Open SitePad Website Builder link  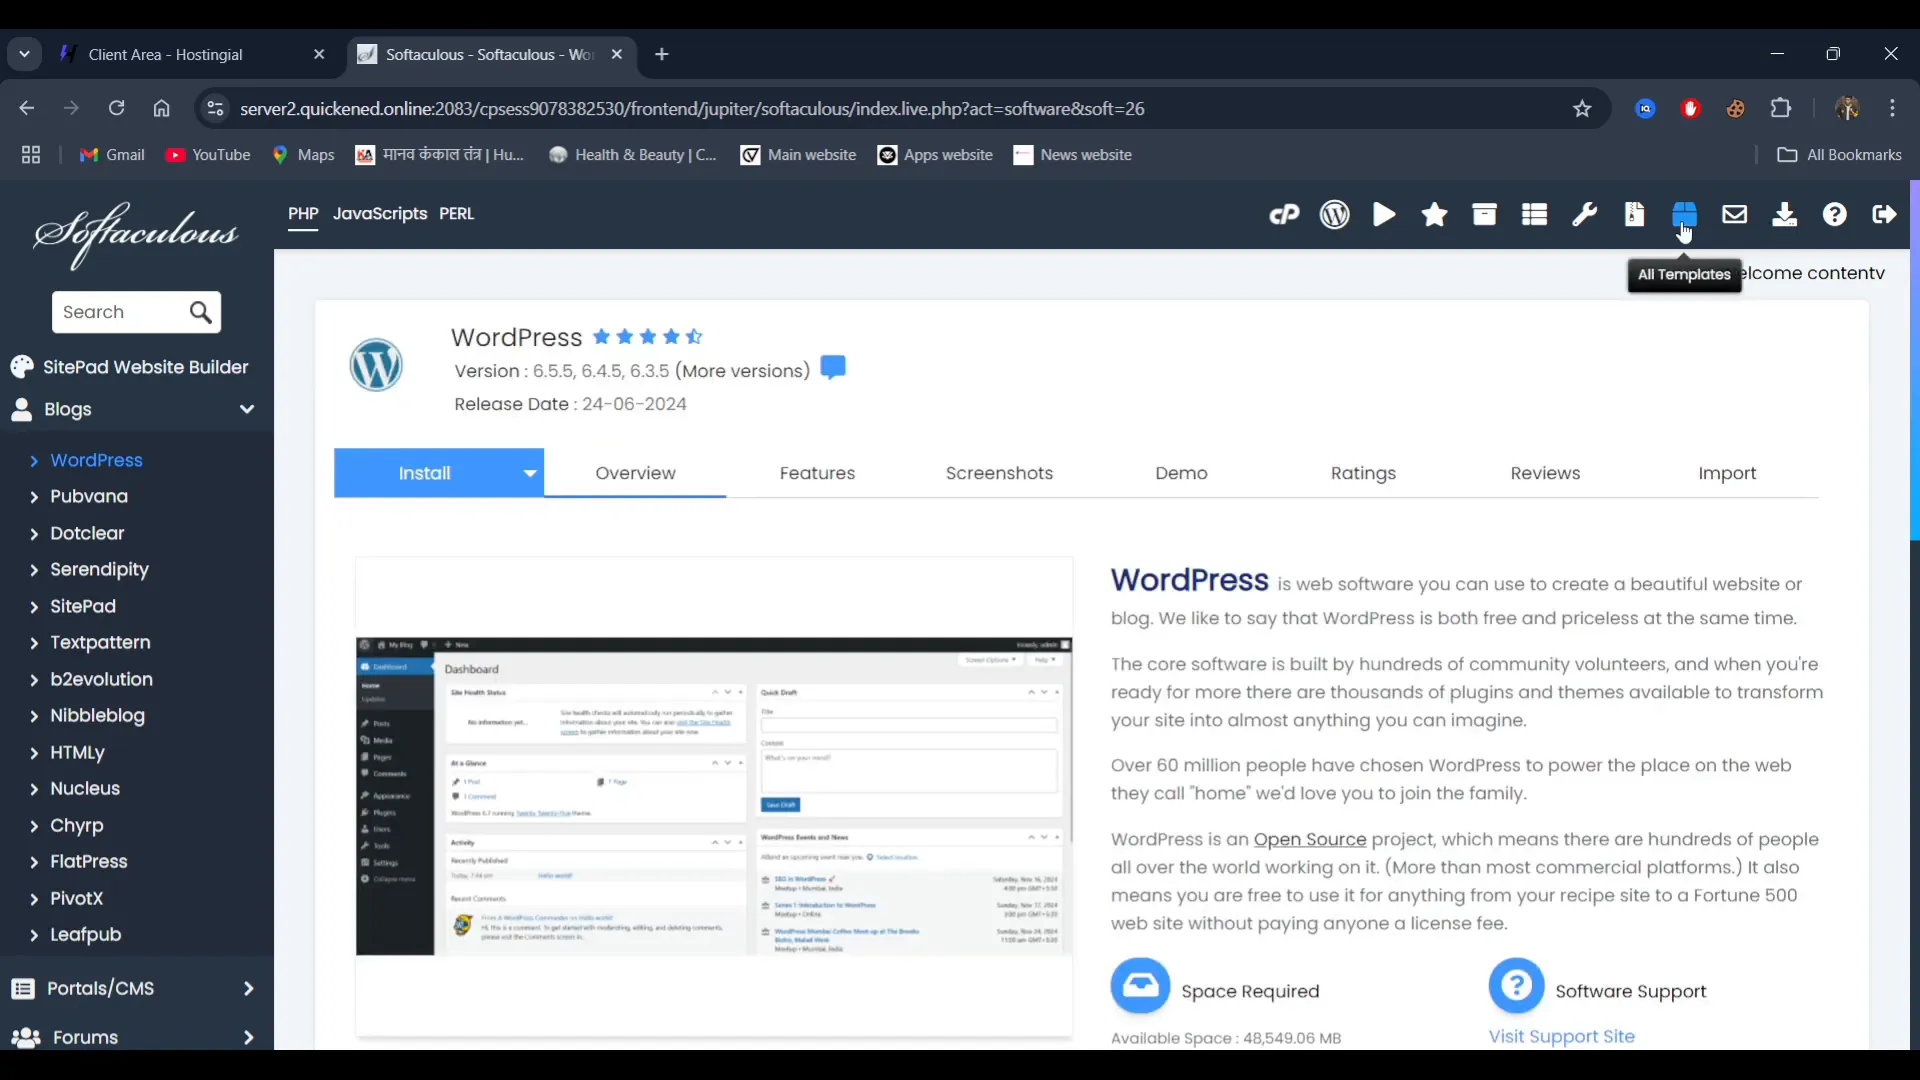pyautogui.click(x=146, y=367)
